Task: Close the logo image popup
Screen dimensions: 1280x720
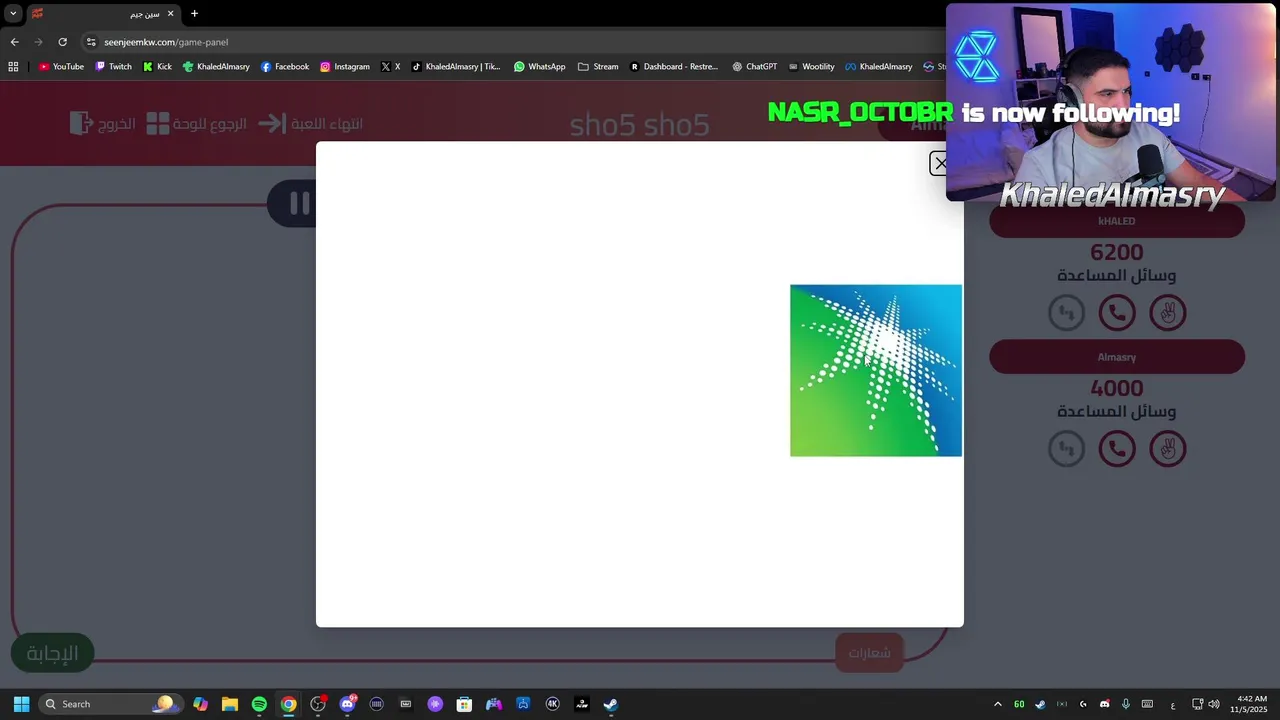Action: 939,163
